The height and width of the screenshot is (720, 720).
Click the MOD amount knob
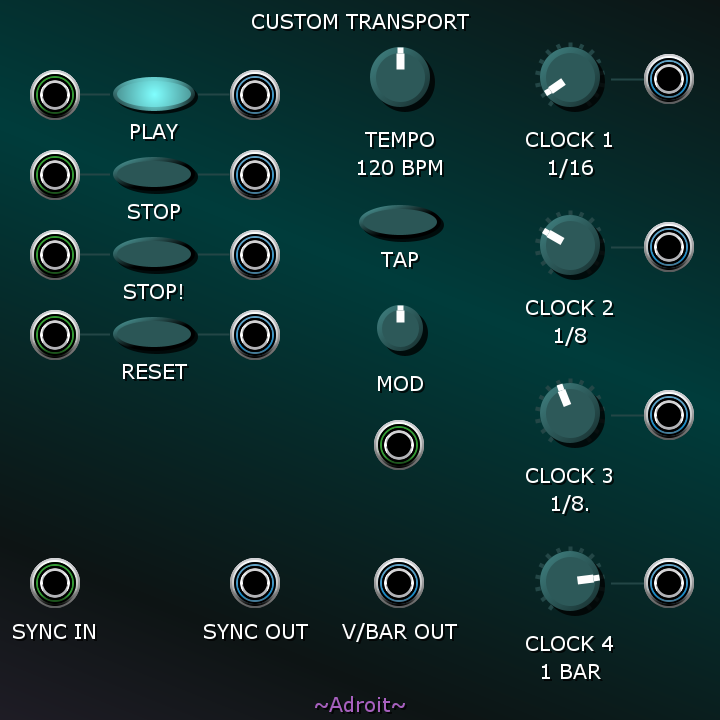tap(401, 329)
